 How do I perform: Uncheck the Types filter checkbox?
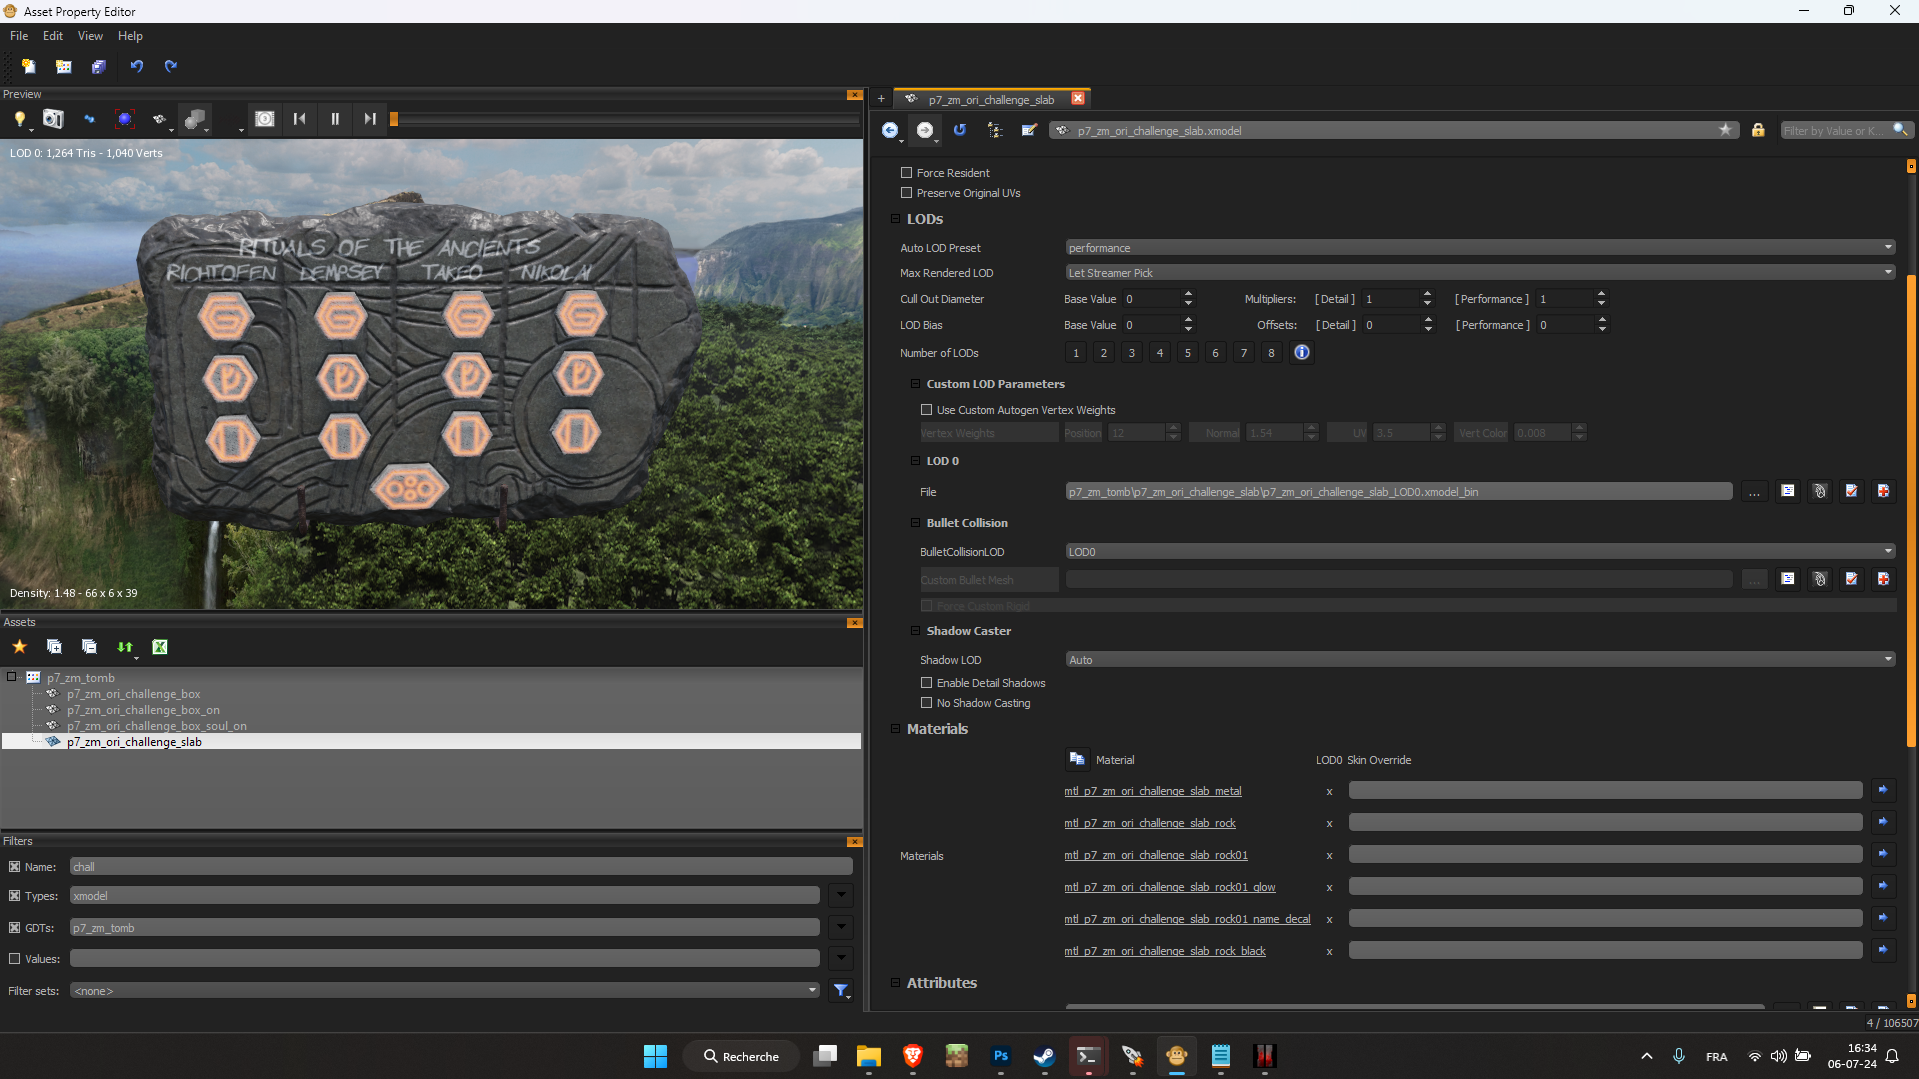tap(14, 896)
